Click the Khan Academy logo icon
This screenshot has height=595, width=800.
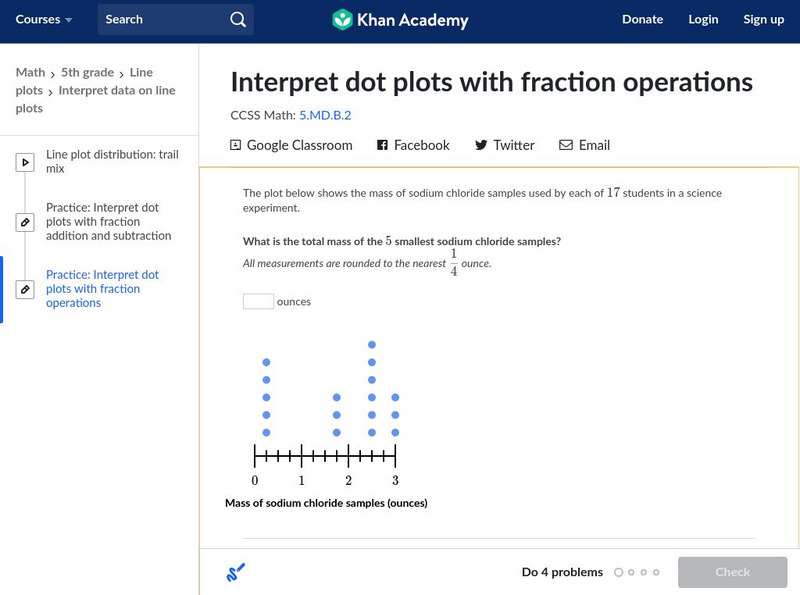[x=342, y=19]
